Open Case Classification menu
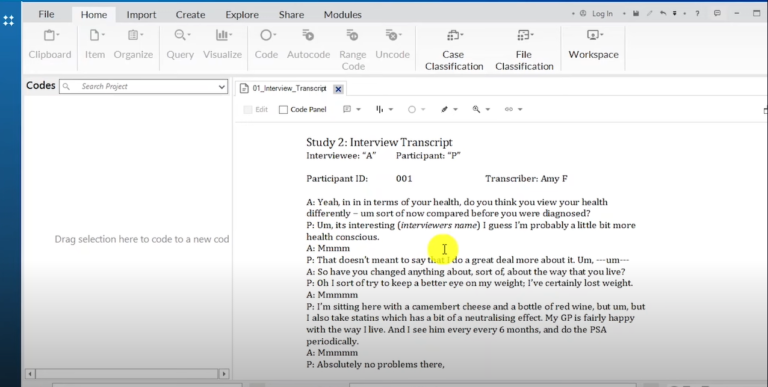 pos(454,50)
